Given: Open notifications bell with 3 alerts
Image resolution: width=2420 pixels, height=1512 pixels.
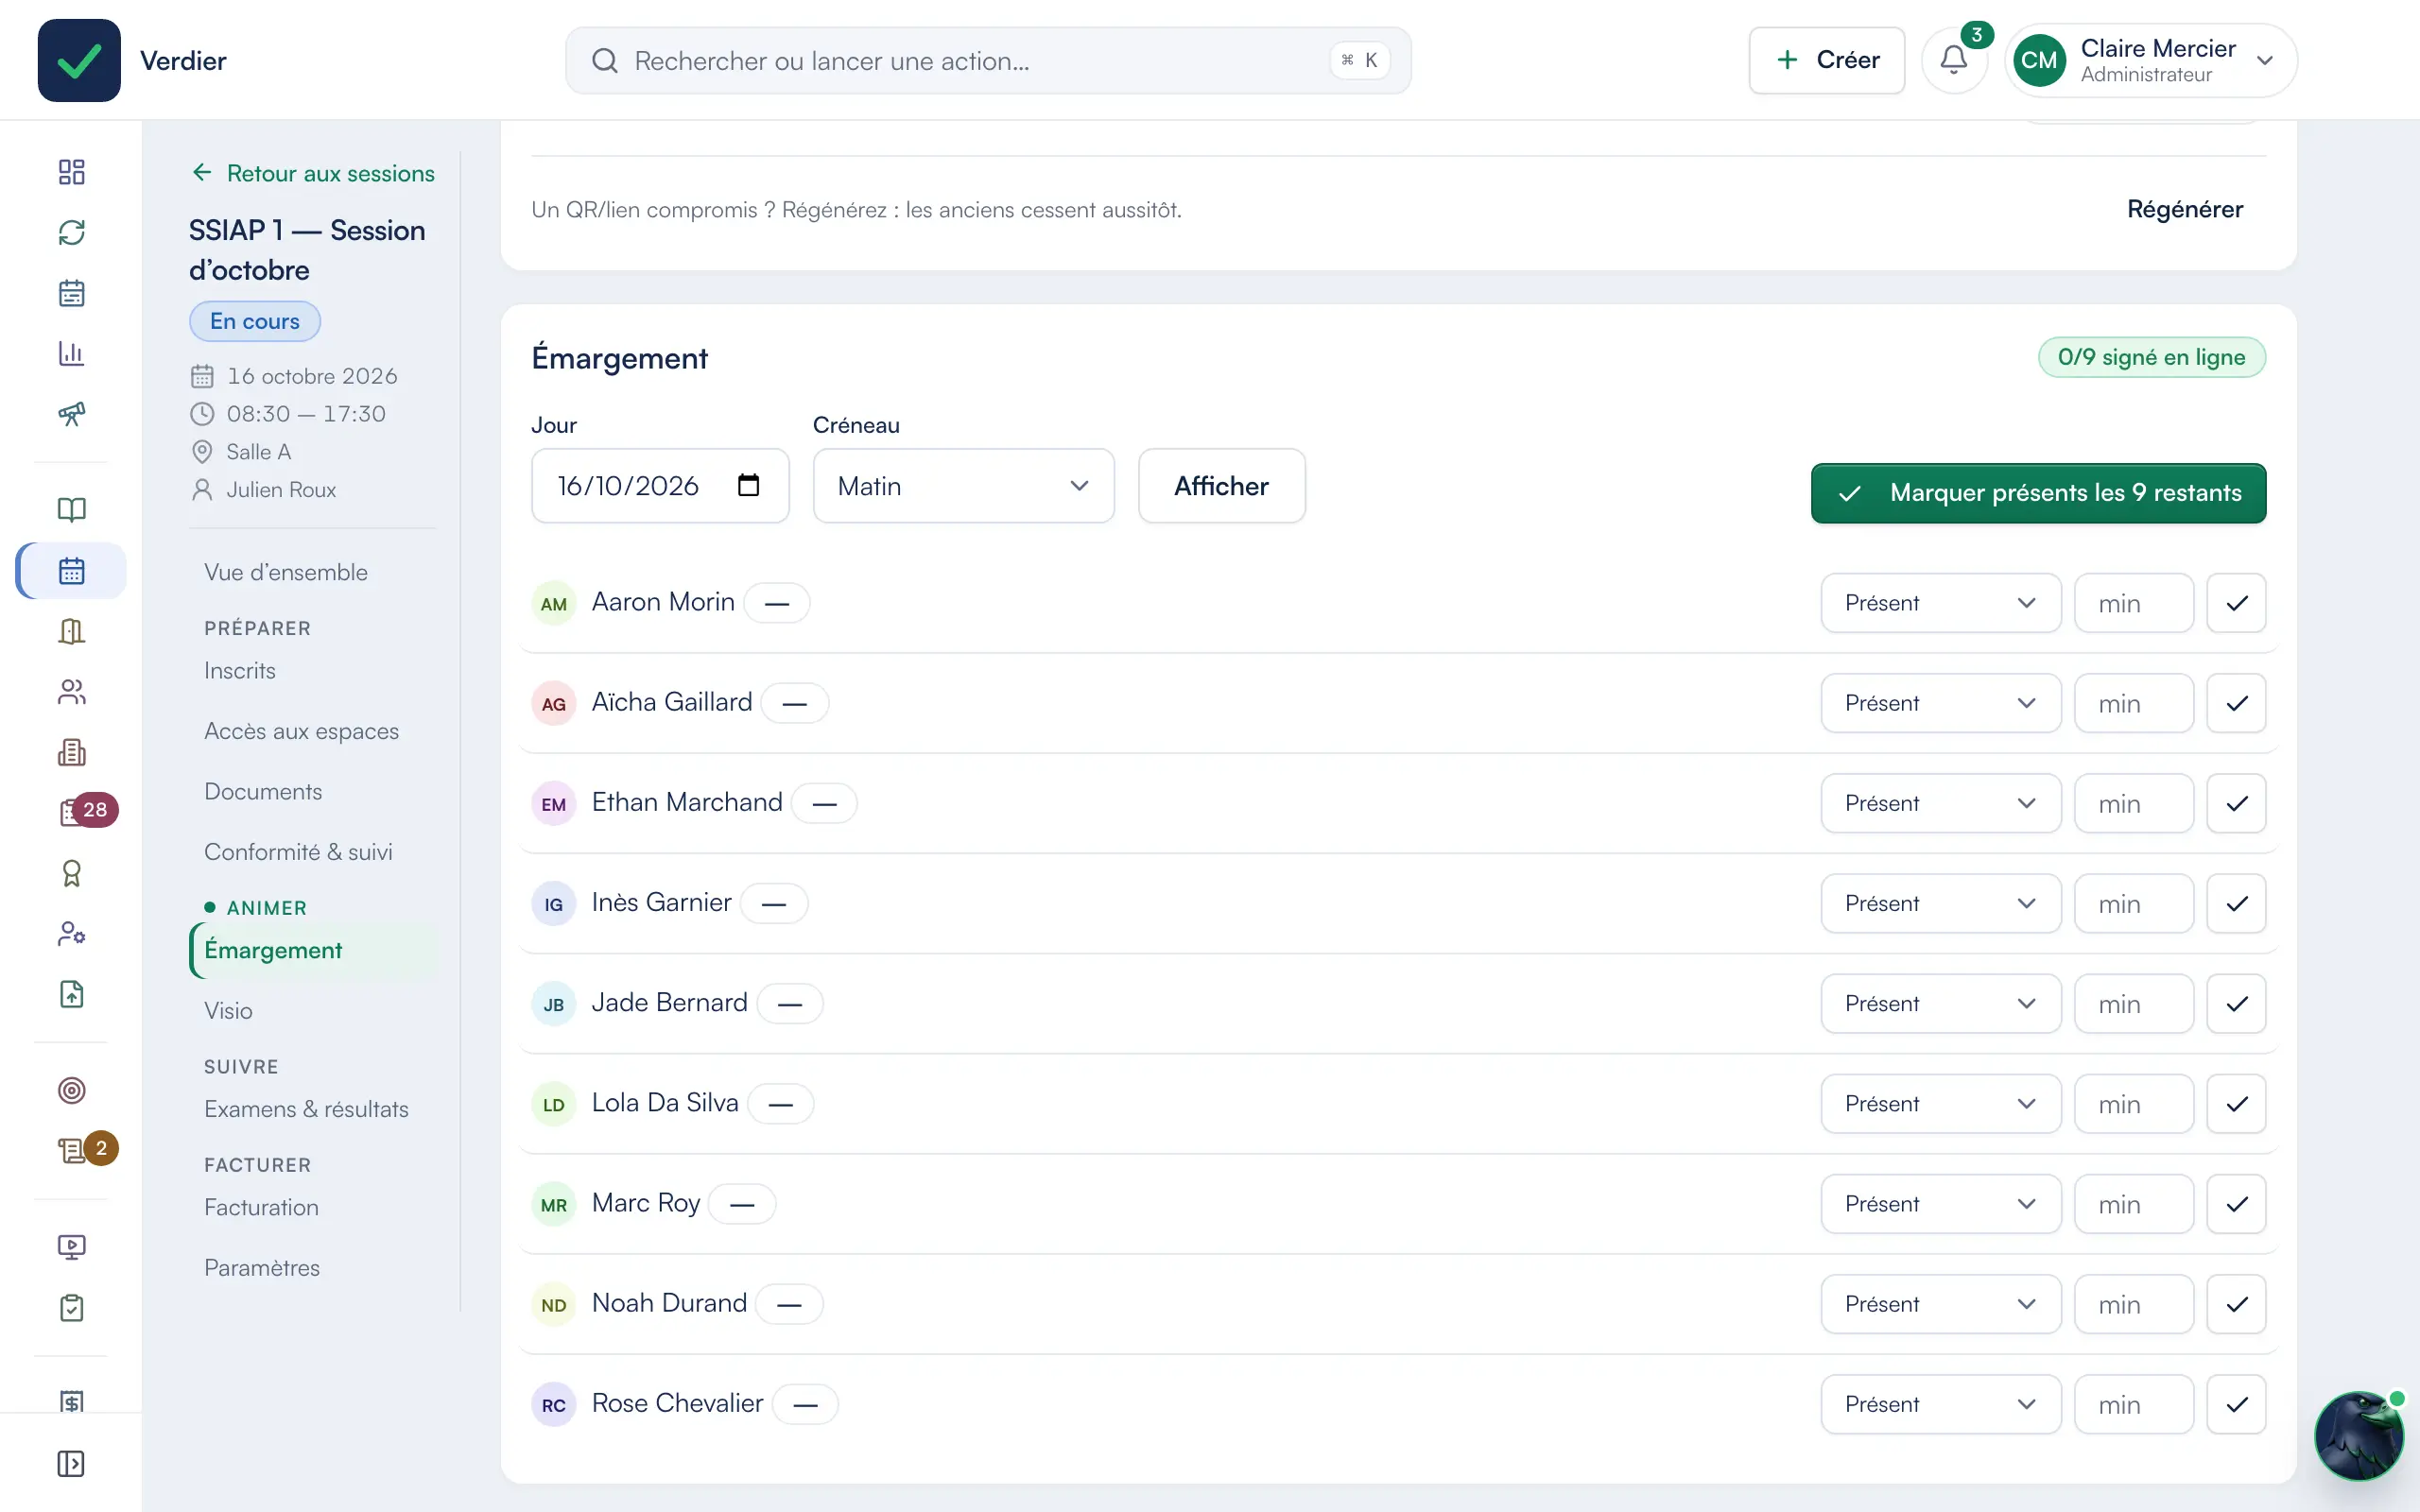Looking at the screenshot, I should tap(1954, 60).
